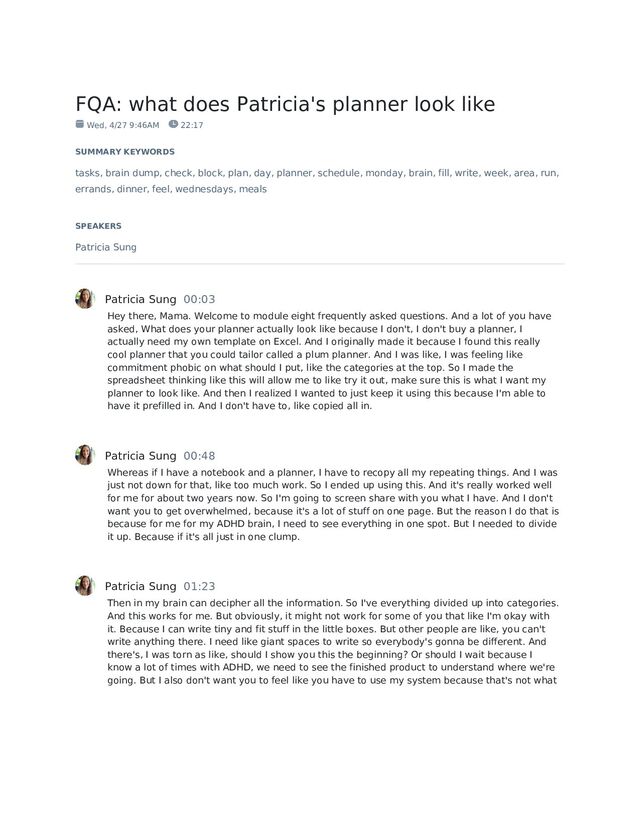Click the 22:17 duration text

click(x=192, y=126)
